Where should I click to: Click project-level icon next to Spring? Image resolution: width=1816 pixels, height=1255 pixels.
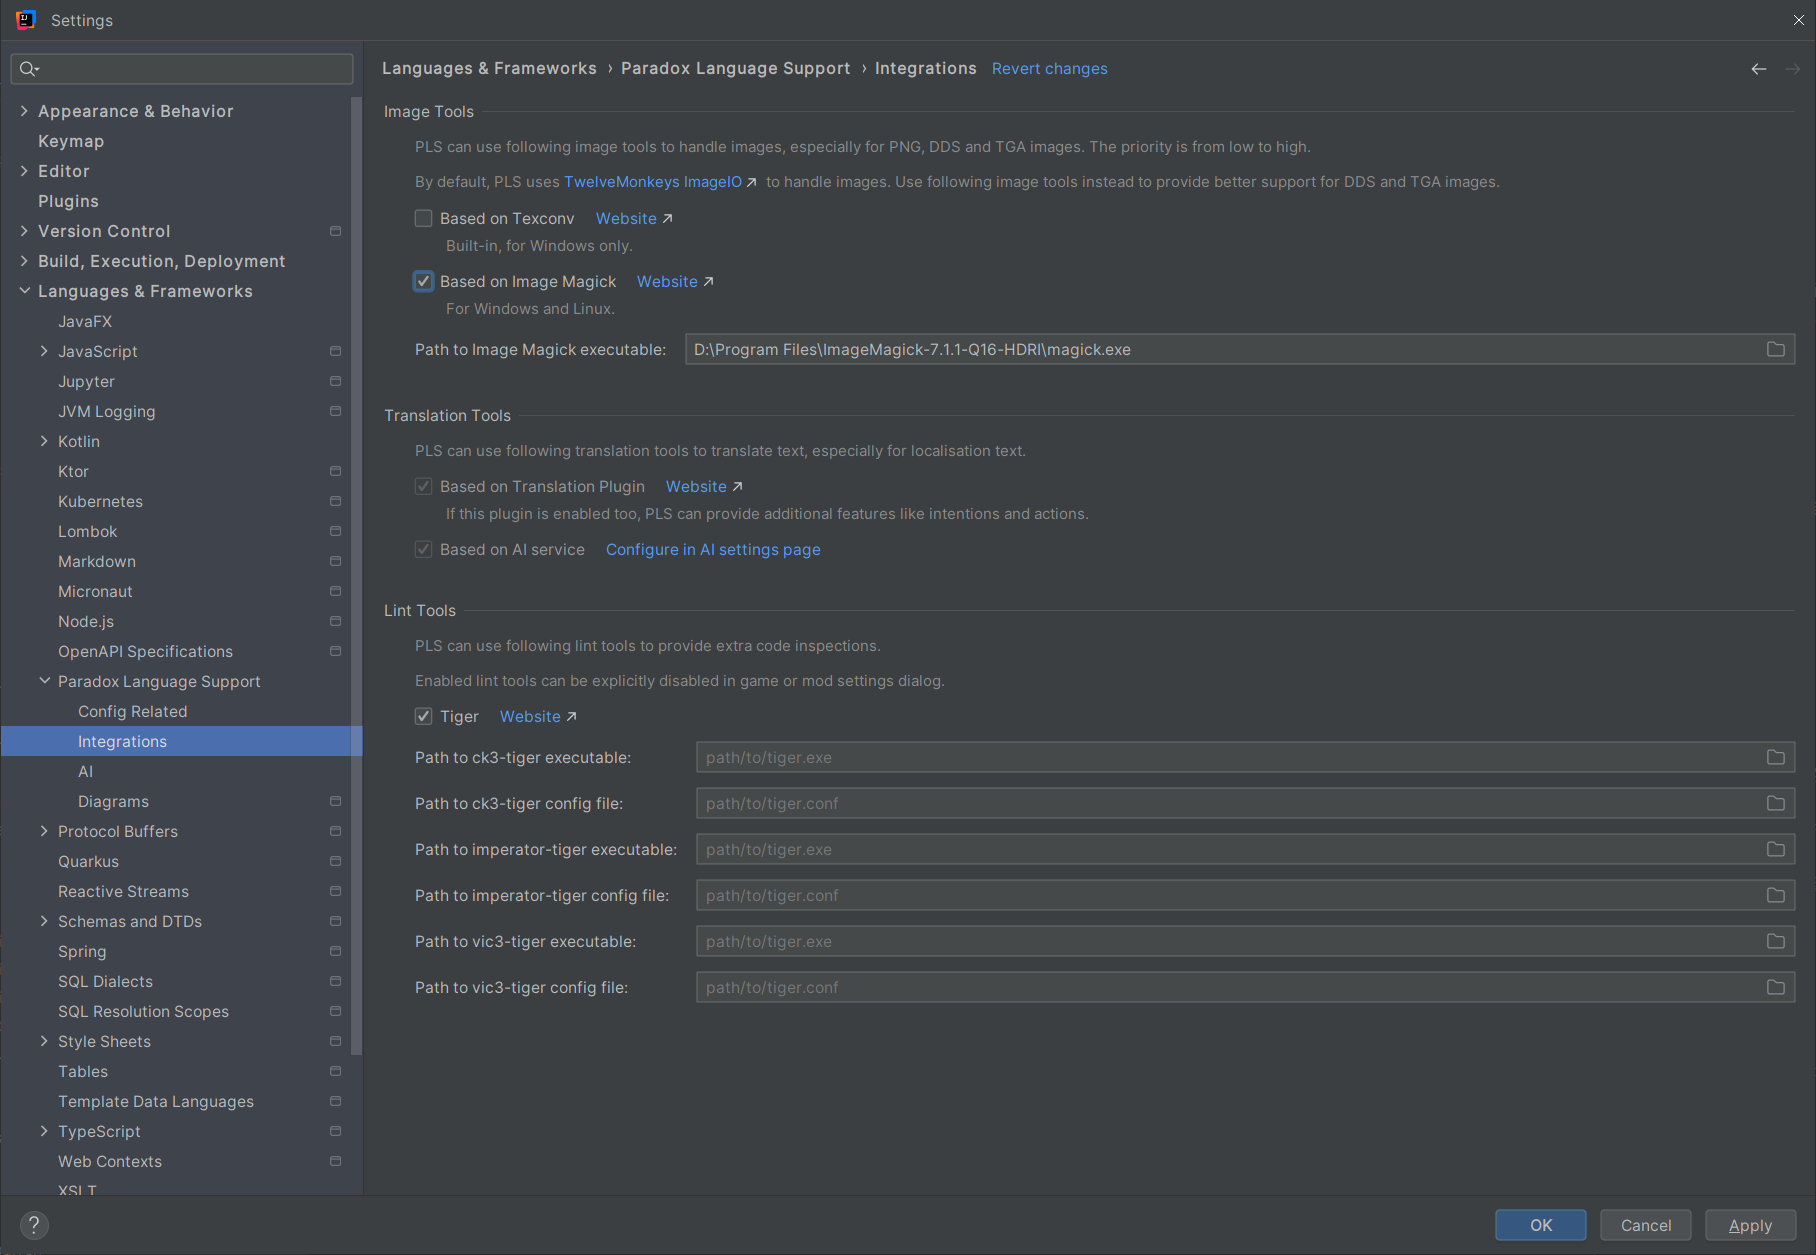(335, 951)
